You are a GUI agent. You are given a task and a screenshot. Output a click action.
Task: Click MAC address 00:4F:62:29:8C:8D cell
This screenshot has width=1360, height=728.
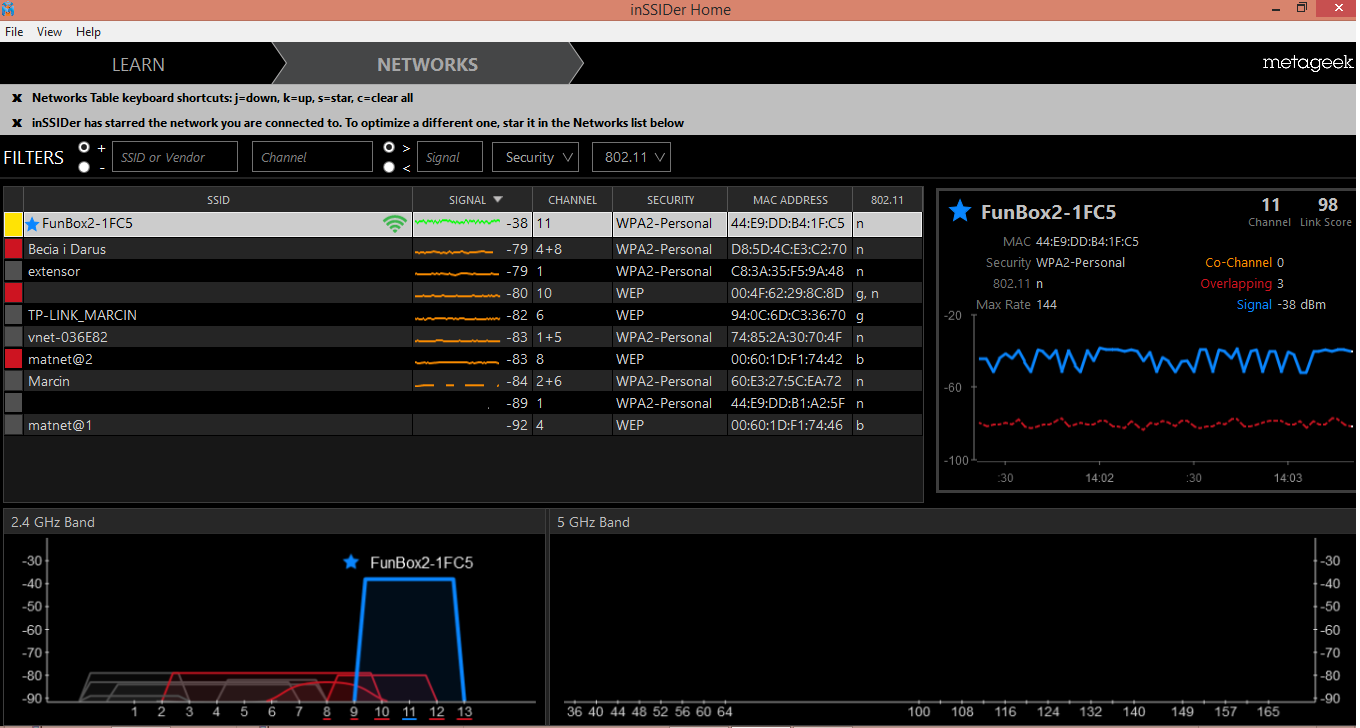(789, 293)
